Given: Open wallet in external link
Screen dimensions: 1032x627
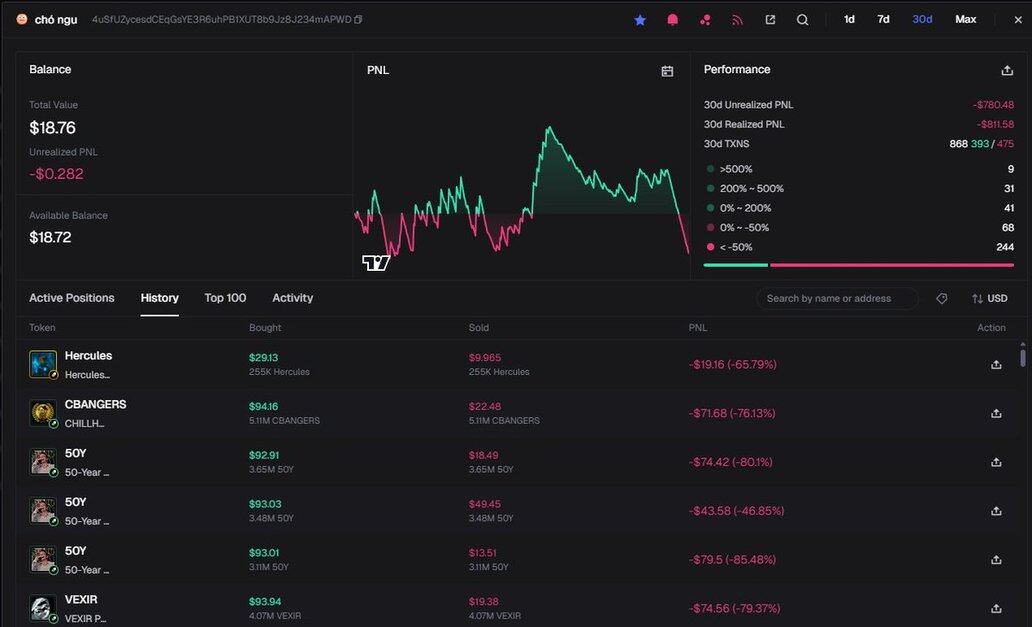Looking at the screenshot, I should coord(770,20).
